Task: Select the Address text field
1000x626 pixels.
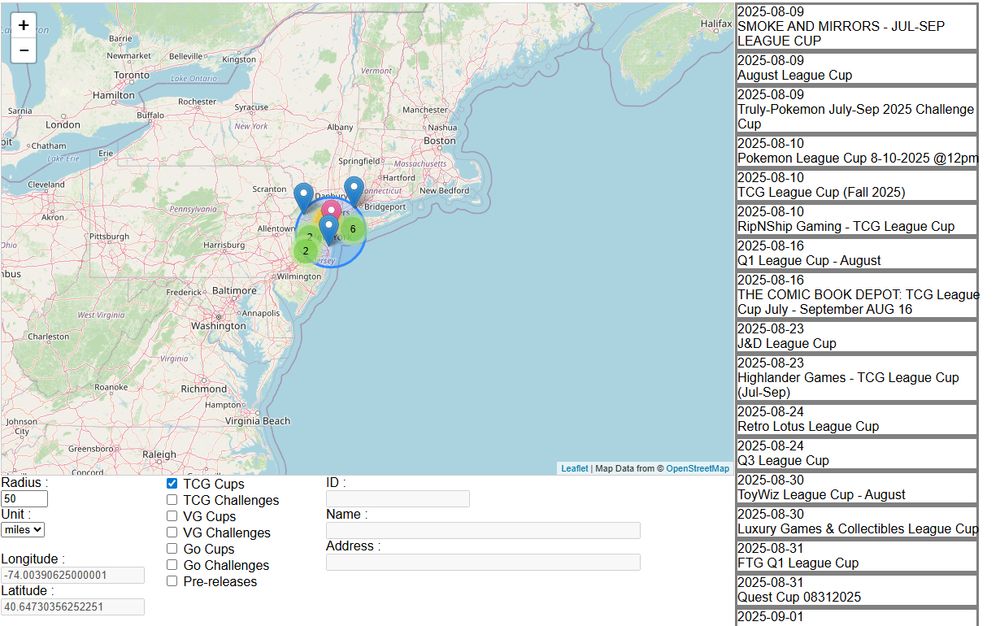Action: point(483,562)
